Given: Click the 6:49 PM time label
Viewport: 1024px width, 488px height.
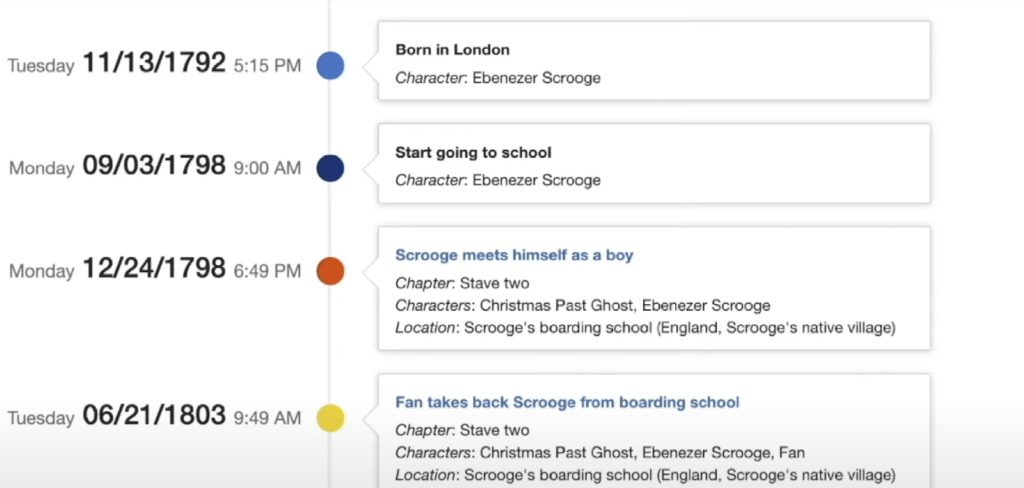Looking at the screenshot, I should click(x=267, y=271).
